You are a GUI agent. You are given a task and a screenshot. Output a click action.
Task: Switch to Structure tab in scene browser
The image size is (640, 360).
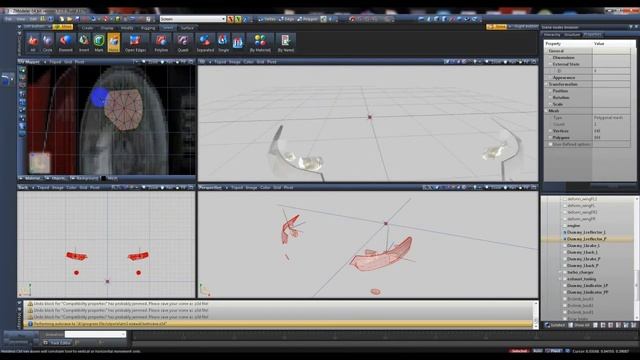[x=572, y=35]
